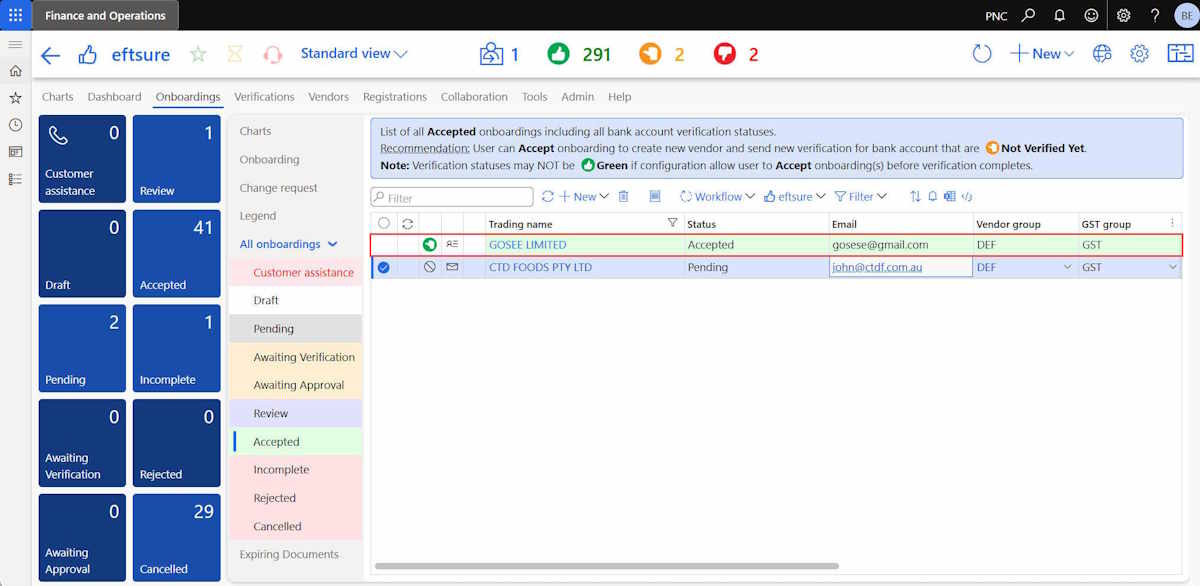Click the green thumbs-up 291 indicator
The image size is (1200, 586).
579,54
